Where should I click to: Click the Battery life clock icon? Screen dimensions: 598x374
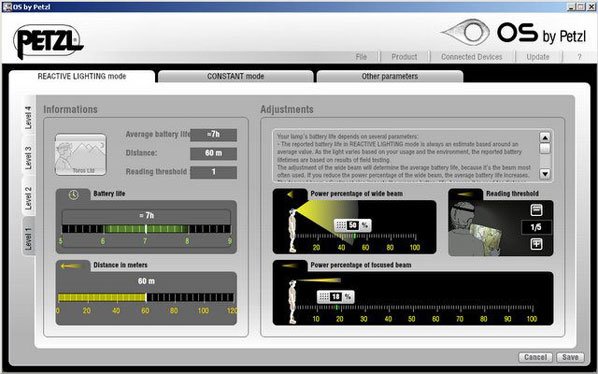click(73, 195)
